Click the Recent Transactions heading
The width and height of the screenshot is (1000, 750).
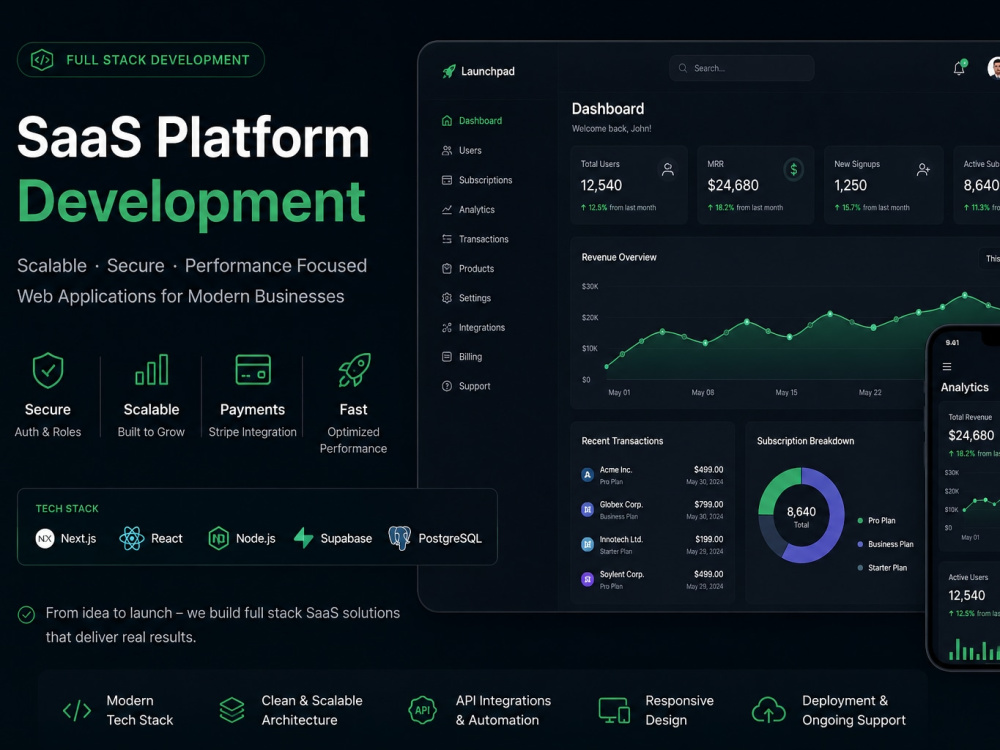tap(622, 441)
